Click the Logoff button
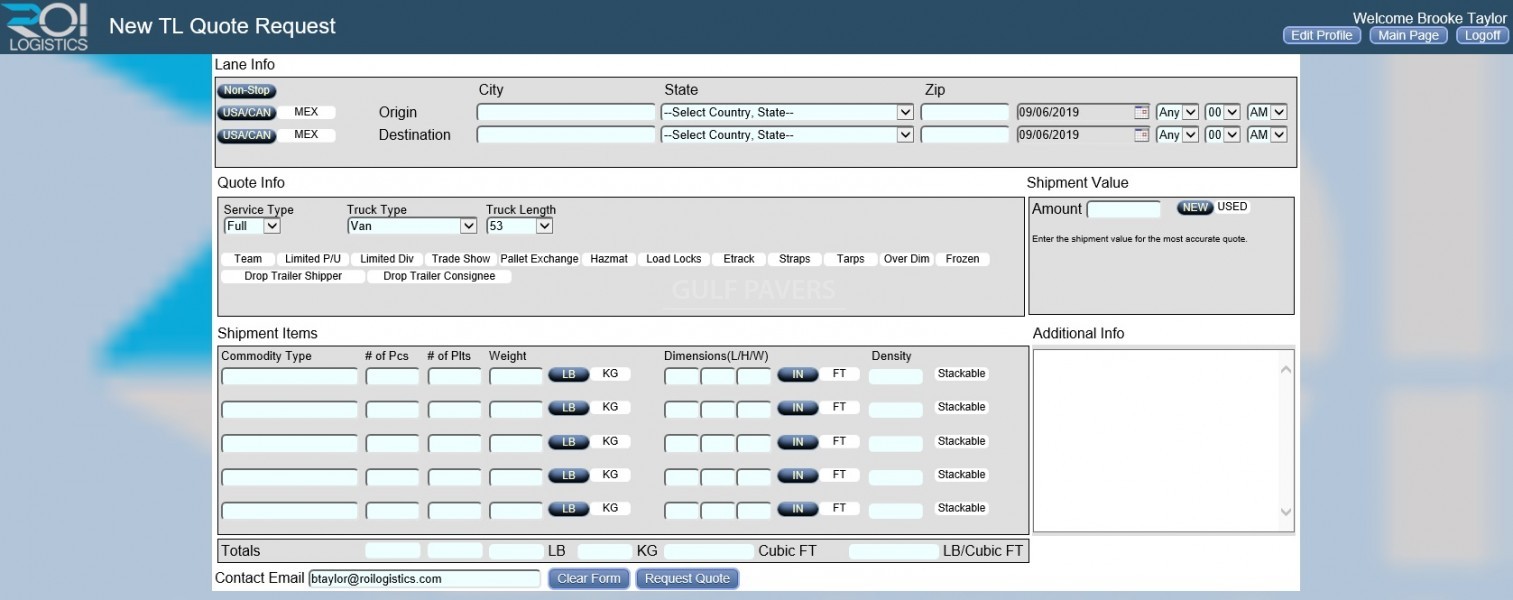This screenshot has width=1513, height=600. 1482,36
